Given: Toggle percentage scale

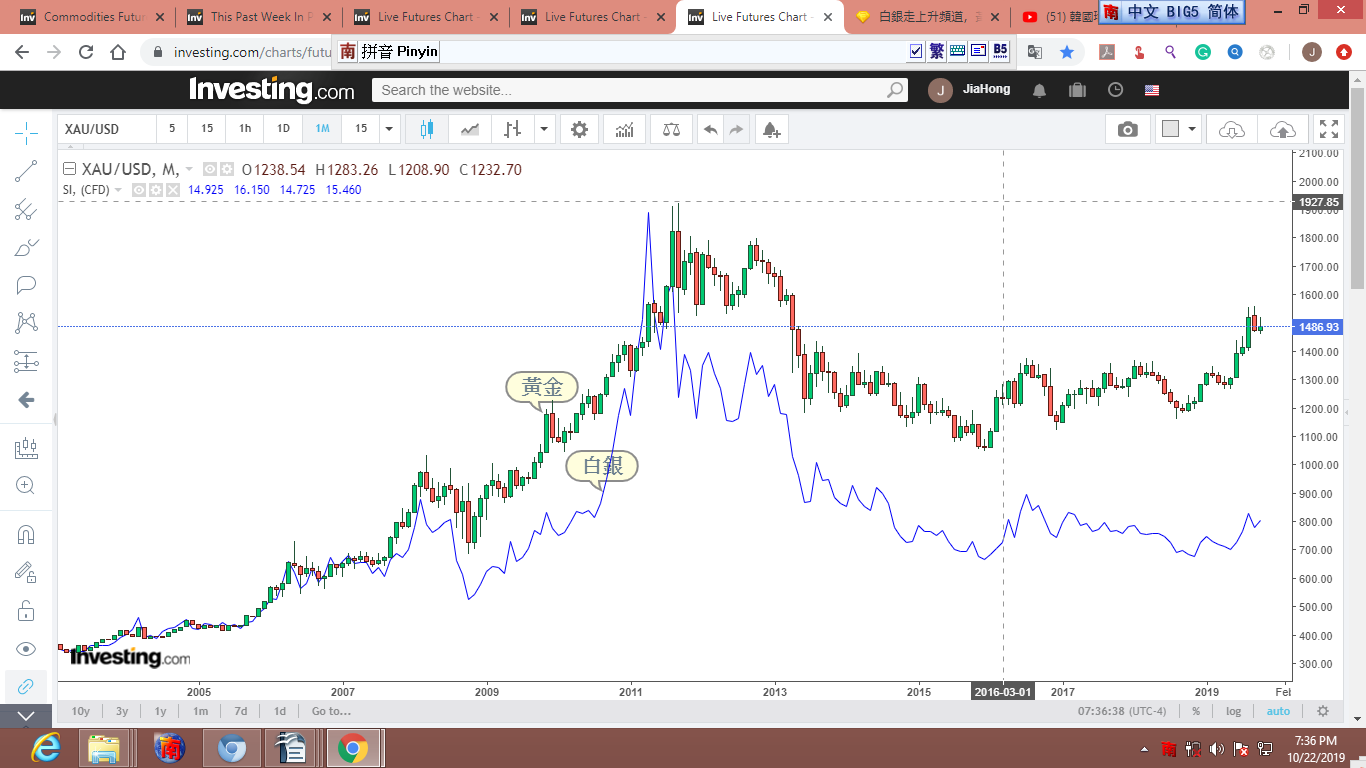Looking at the screenshot, I should (x=1196, y=712).
